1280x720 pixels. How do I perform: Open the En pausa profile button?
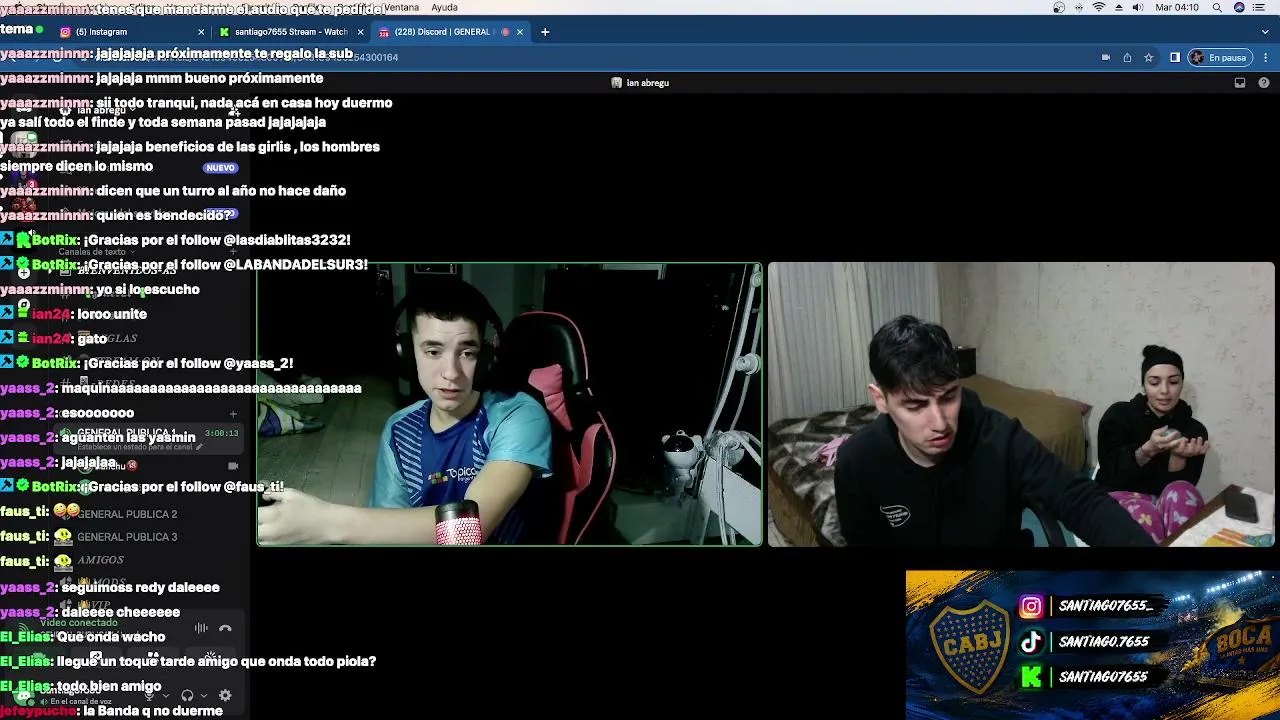tap(1220, 57)
